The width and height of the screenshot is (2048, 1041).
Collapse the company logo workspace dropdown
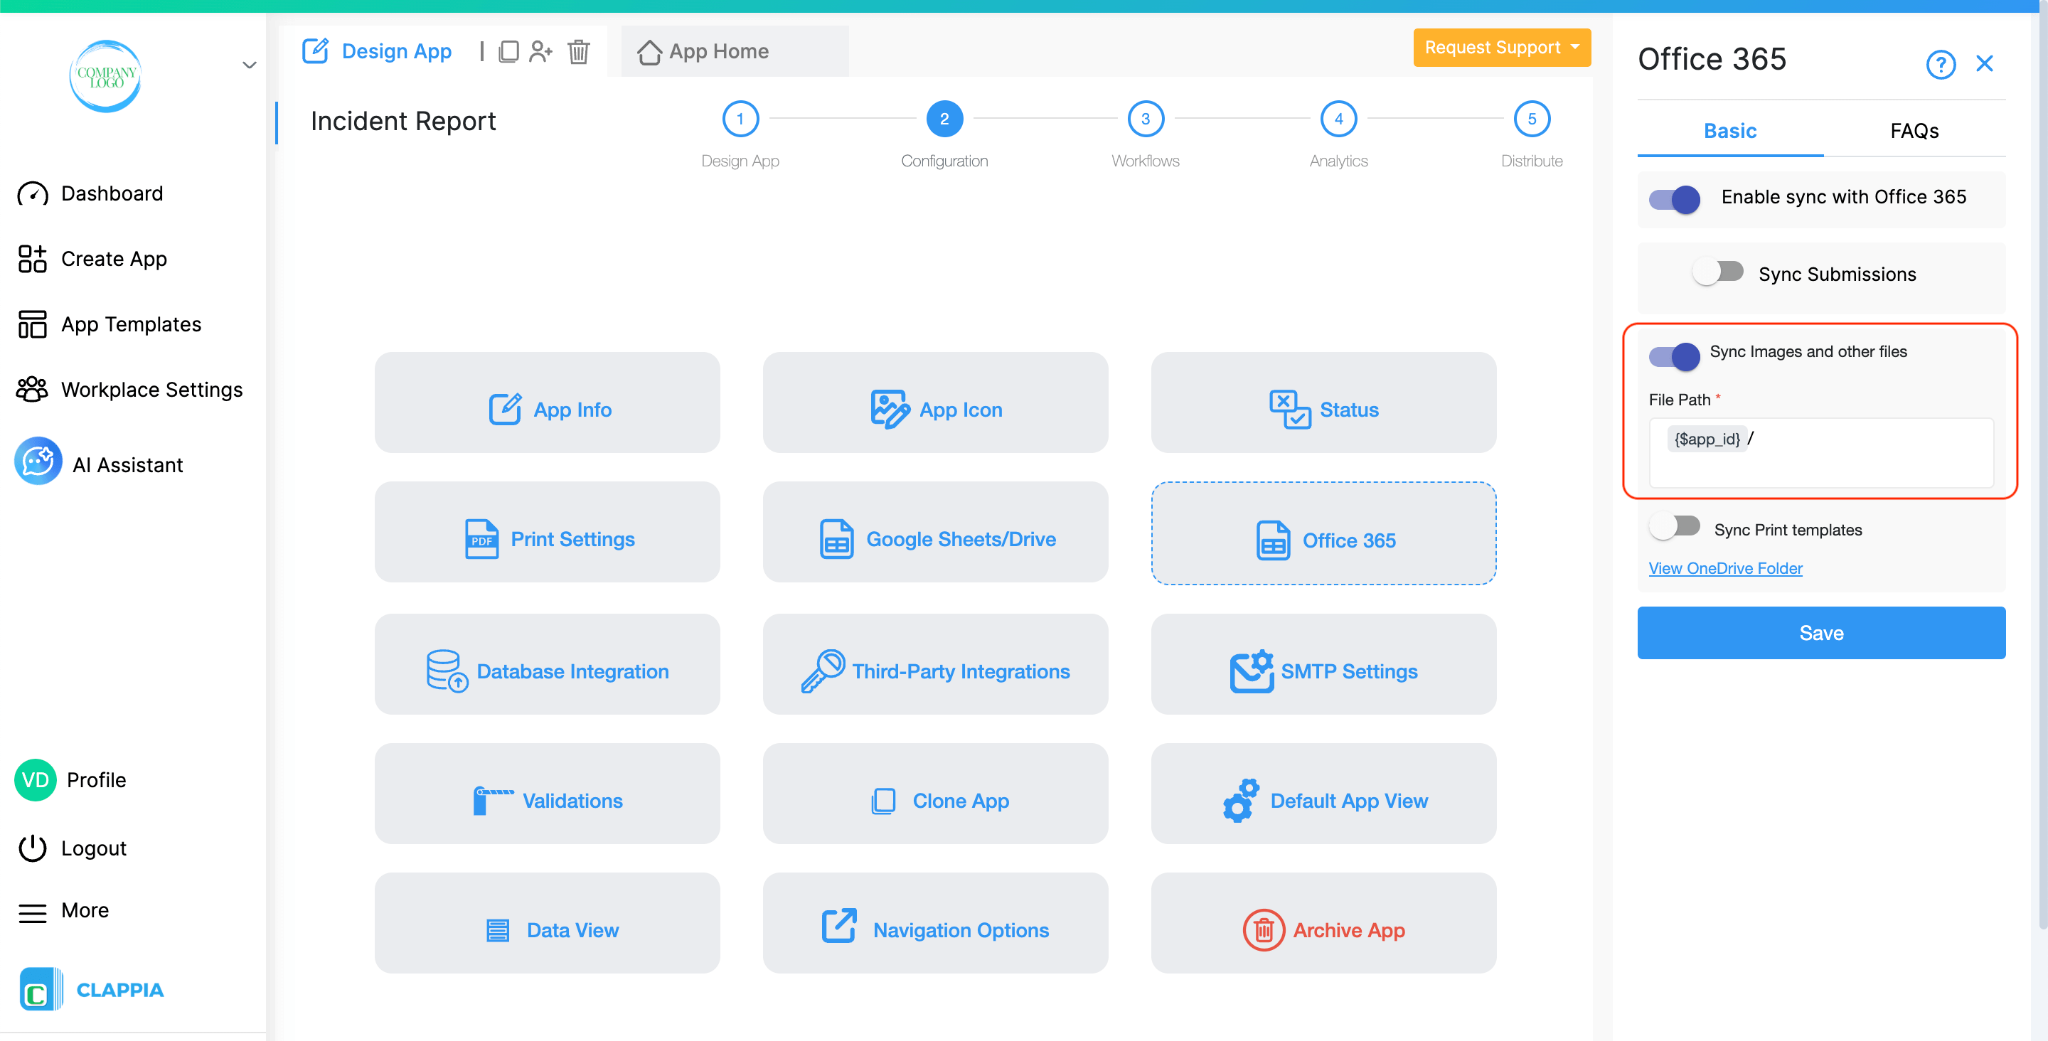coord(248,64)
